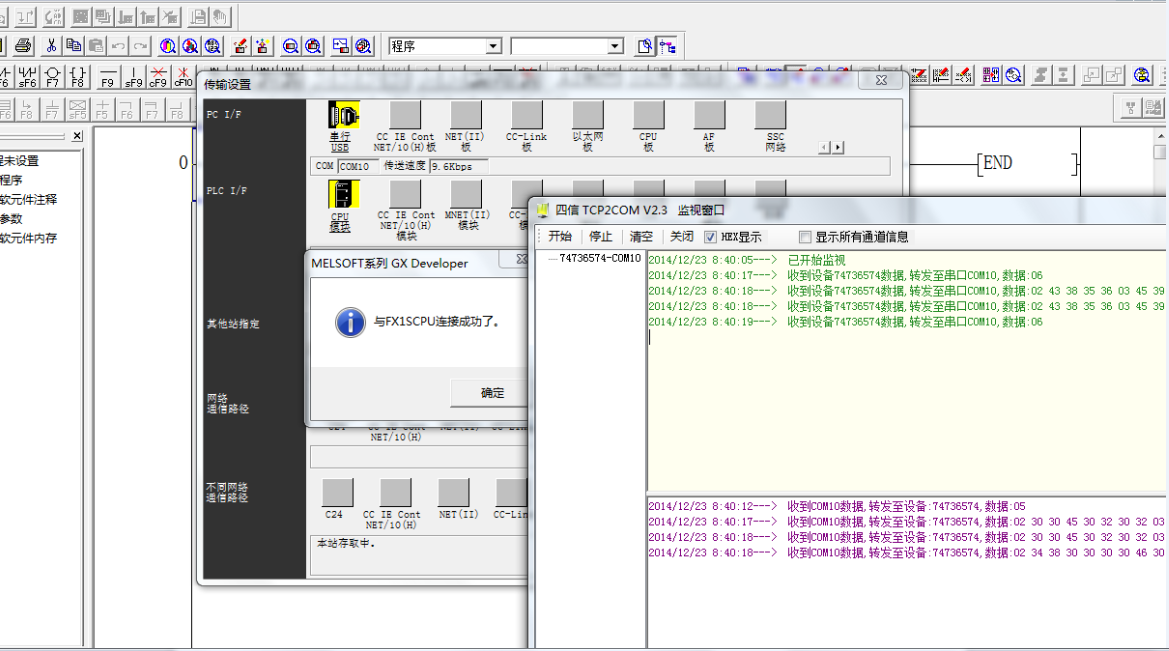Image resolution: width=1169 pixels, height=651 pixels.
Task: Open the 程序 dropdown in toolbar
Action: coord(494,46)
